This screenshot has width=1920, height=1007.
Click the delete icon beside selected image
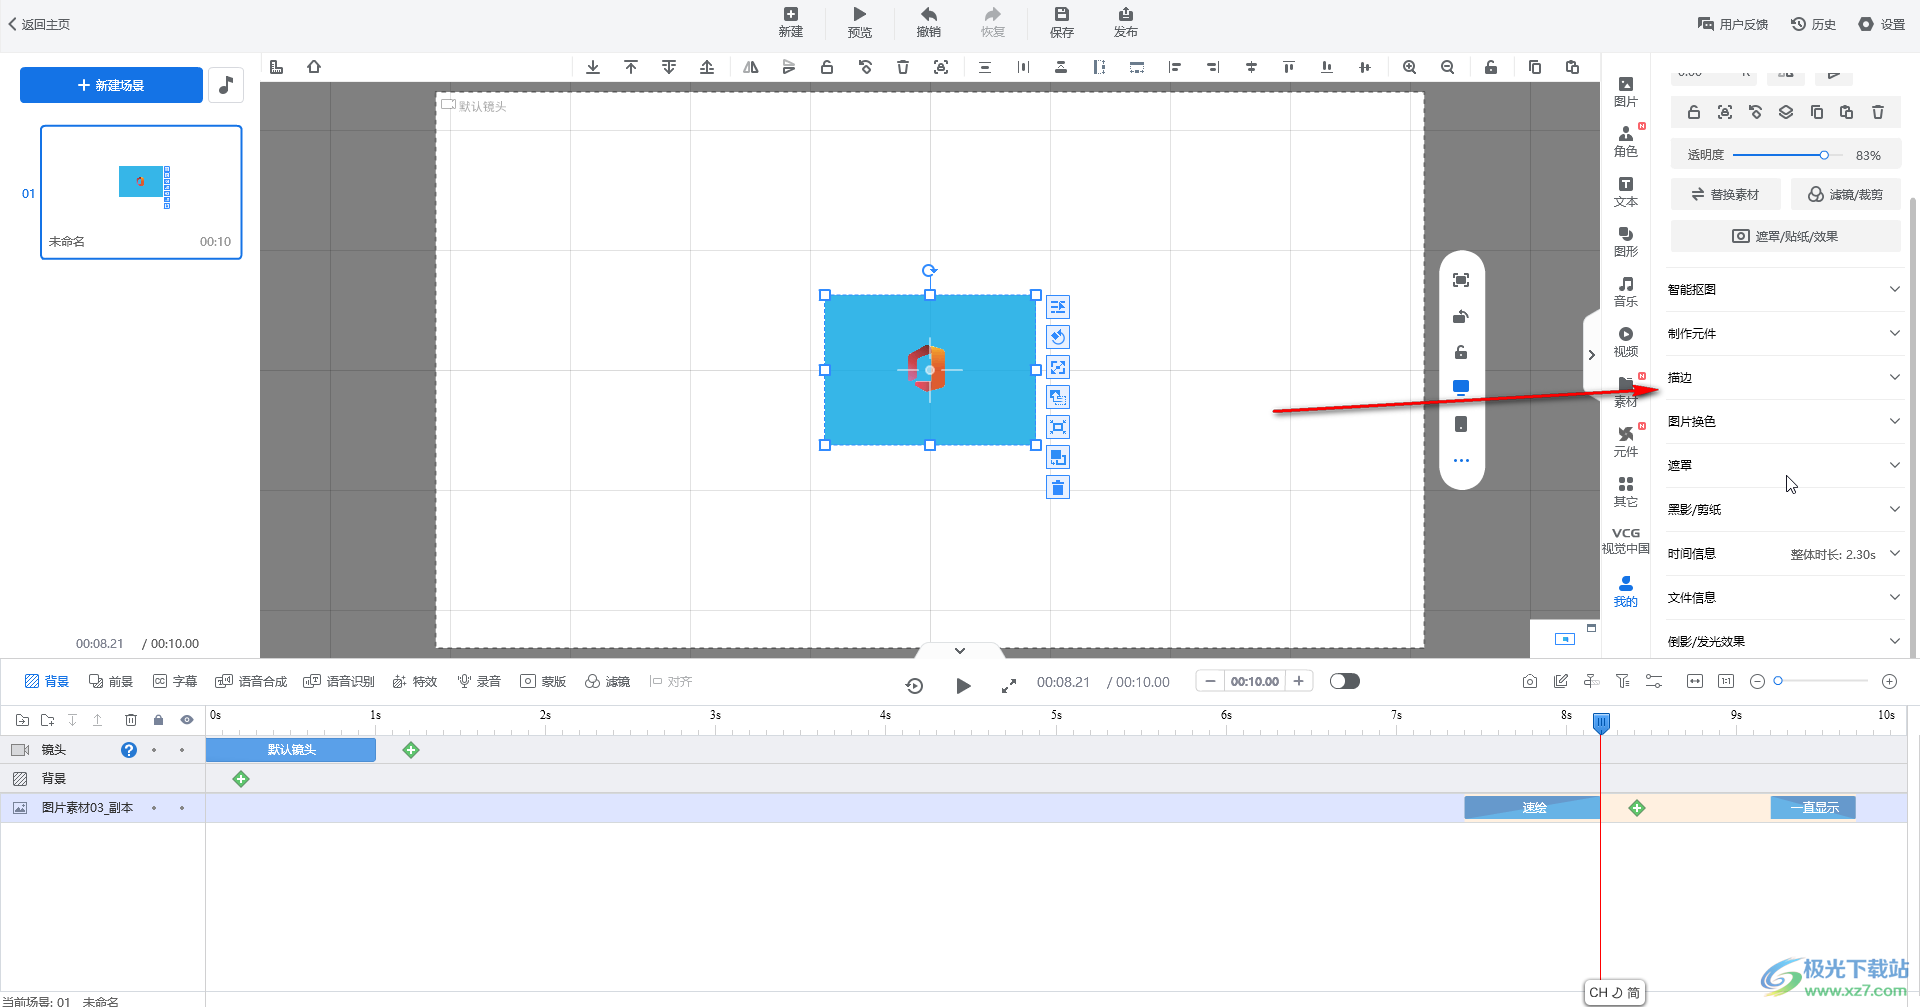point(1058,487)
